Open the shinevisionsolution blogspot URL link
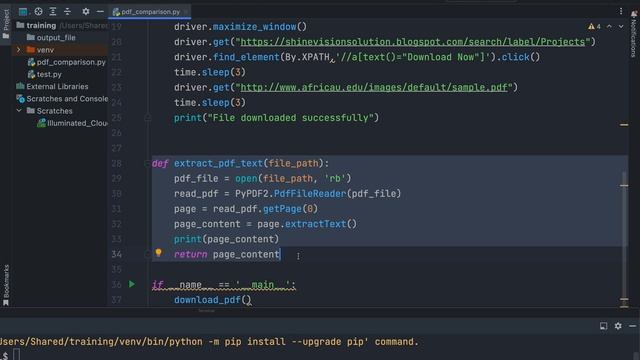Image resolution: width=640 pixels, height=360 pixels. (x=413, y=42)
